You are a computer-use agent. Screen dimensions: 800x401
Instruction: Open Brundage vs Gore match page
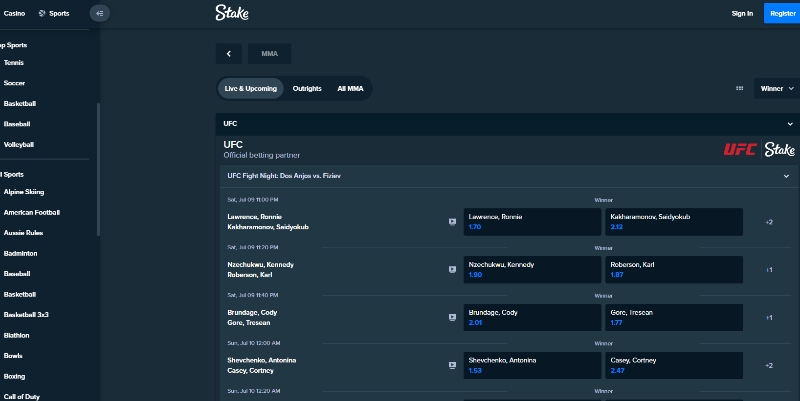(x=252, y=318)
